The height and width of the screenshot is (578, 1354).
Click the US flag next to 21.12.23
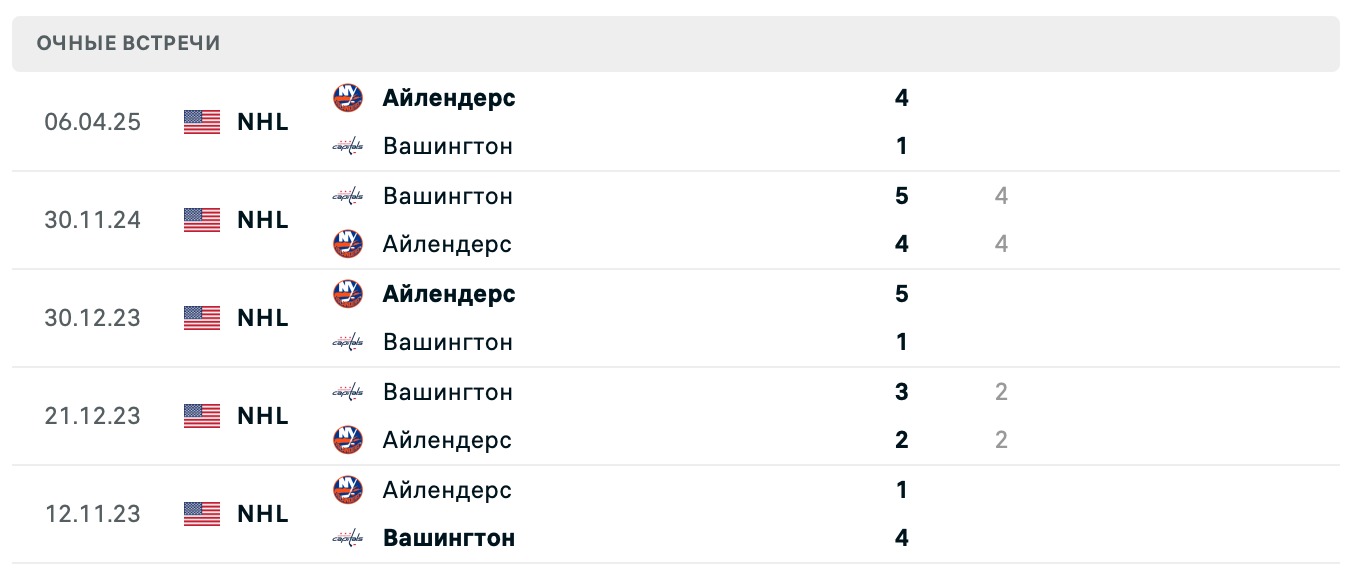click(x=200, y=416)
